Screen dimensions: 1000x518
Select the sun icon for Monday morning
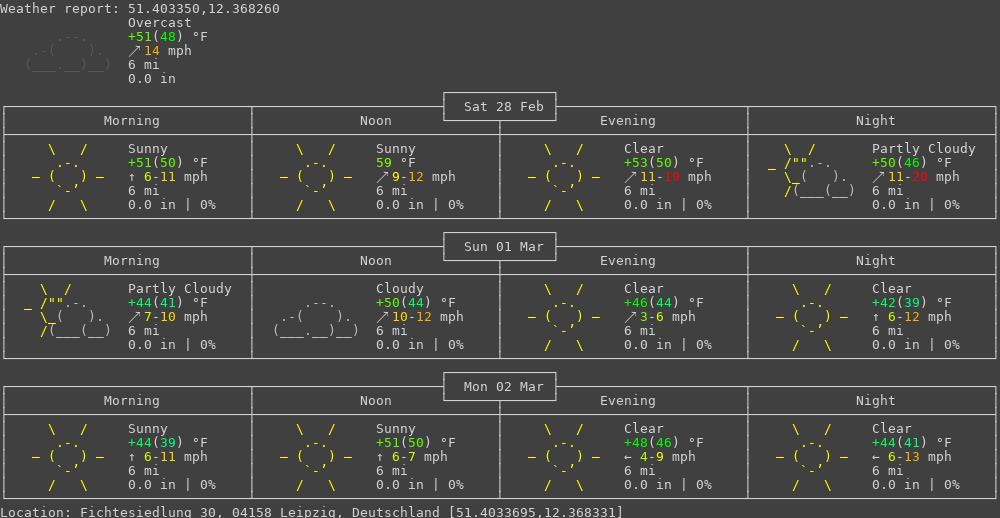[68, 457]
